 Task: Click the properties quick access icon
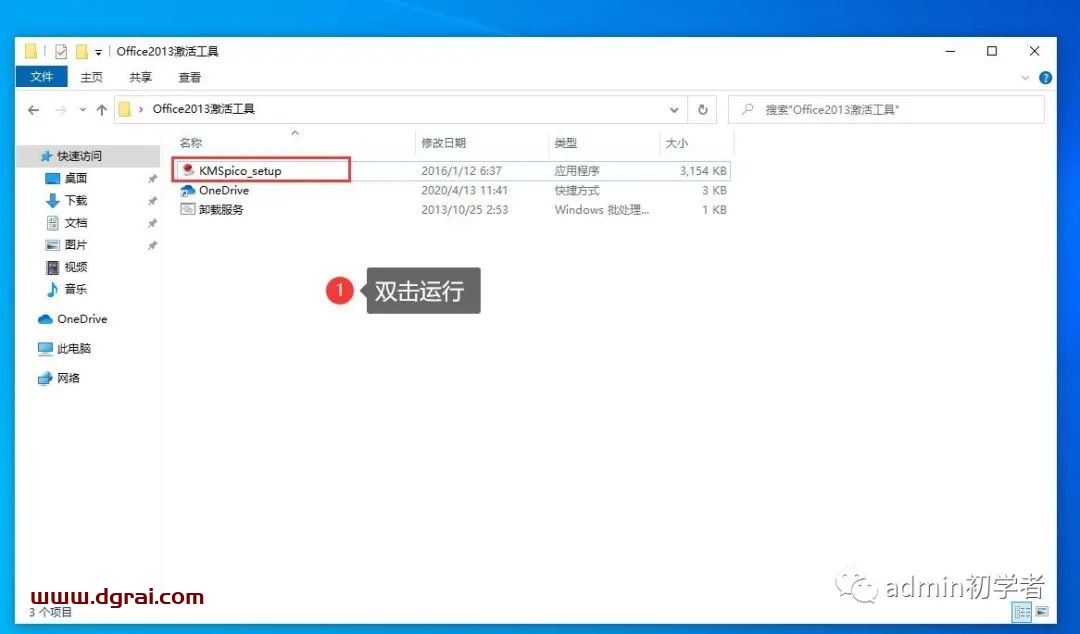click(x=61, y=51)
